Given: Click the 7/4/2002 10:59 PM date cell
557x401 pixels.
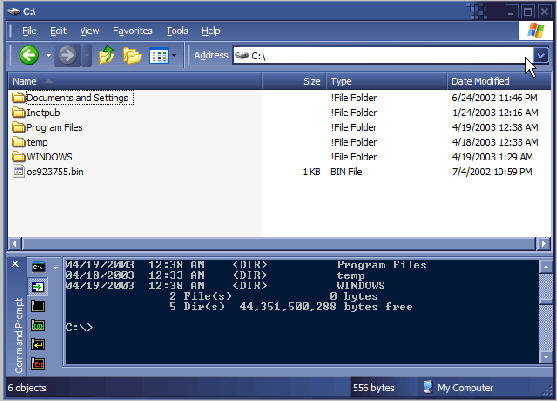Looking at the screenshot, I should coord(492,172).
